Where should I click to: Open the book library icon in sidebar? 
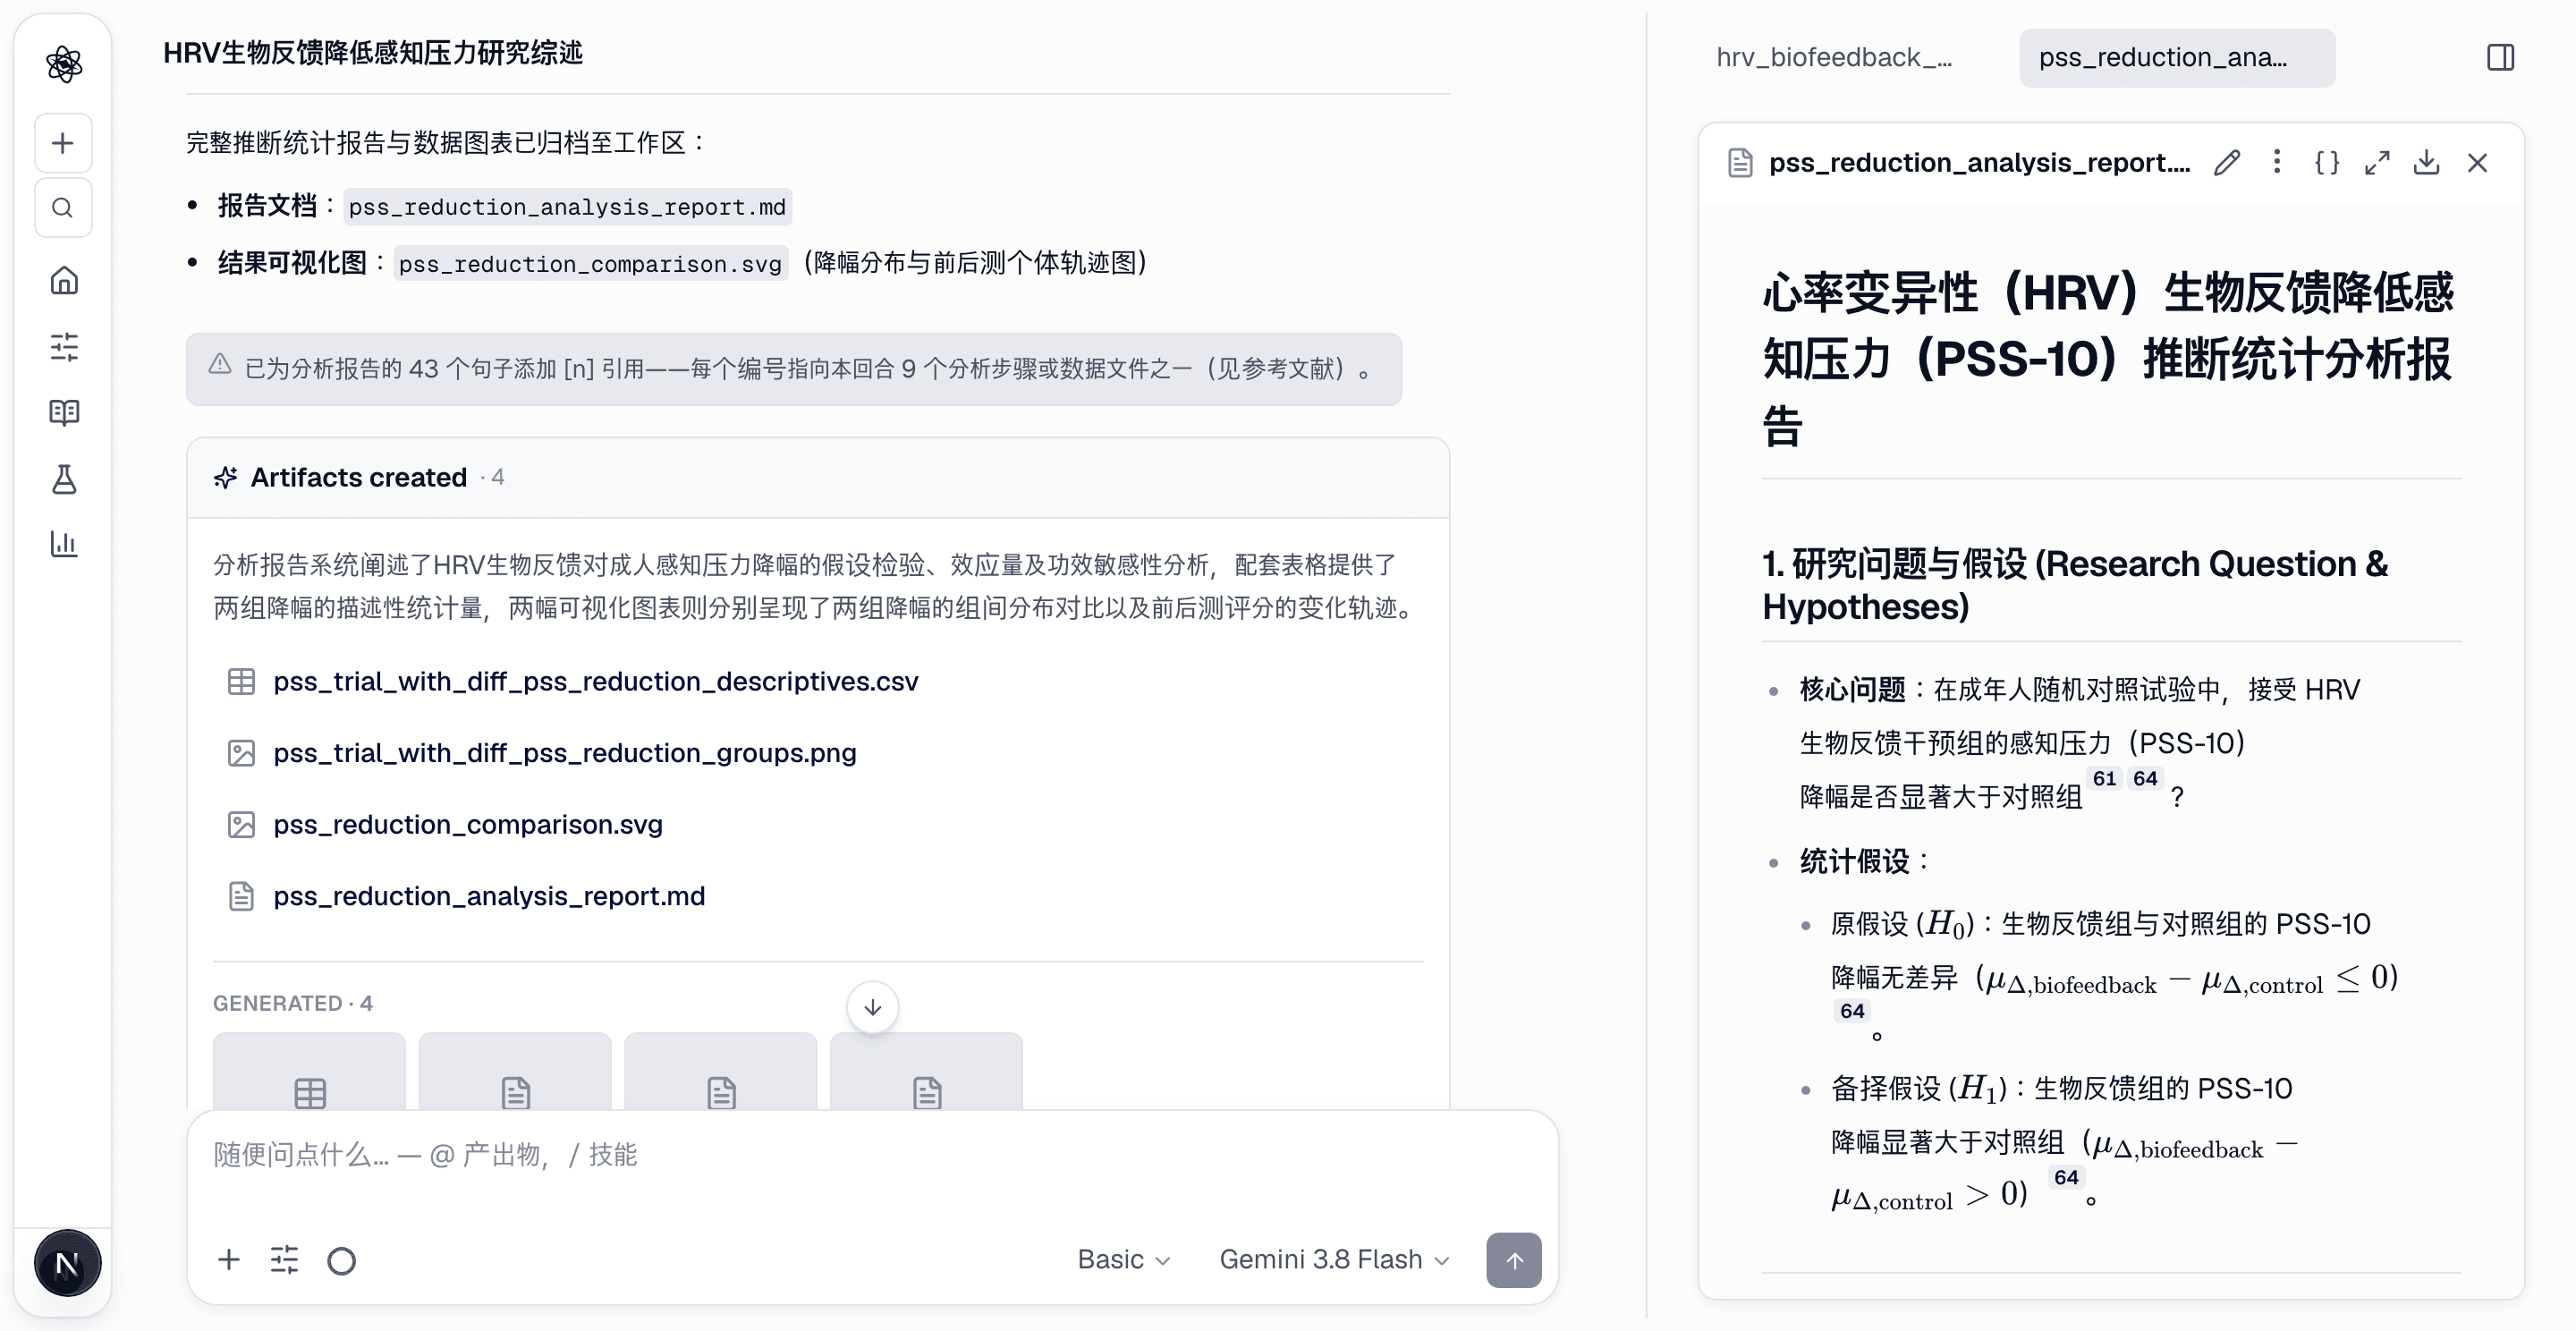coord(64,412)
